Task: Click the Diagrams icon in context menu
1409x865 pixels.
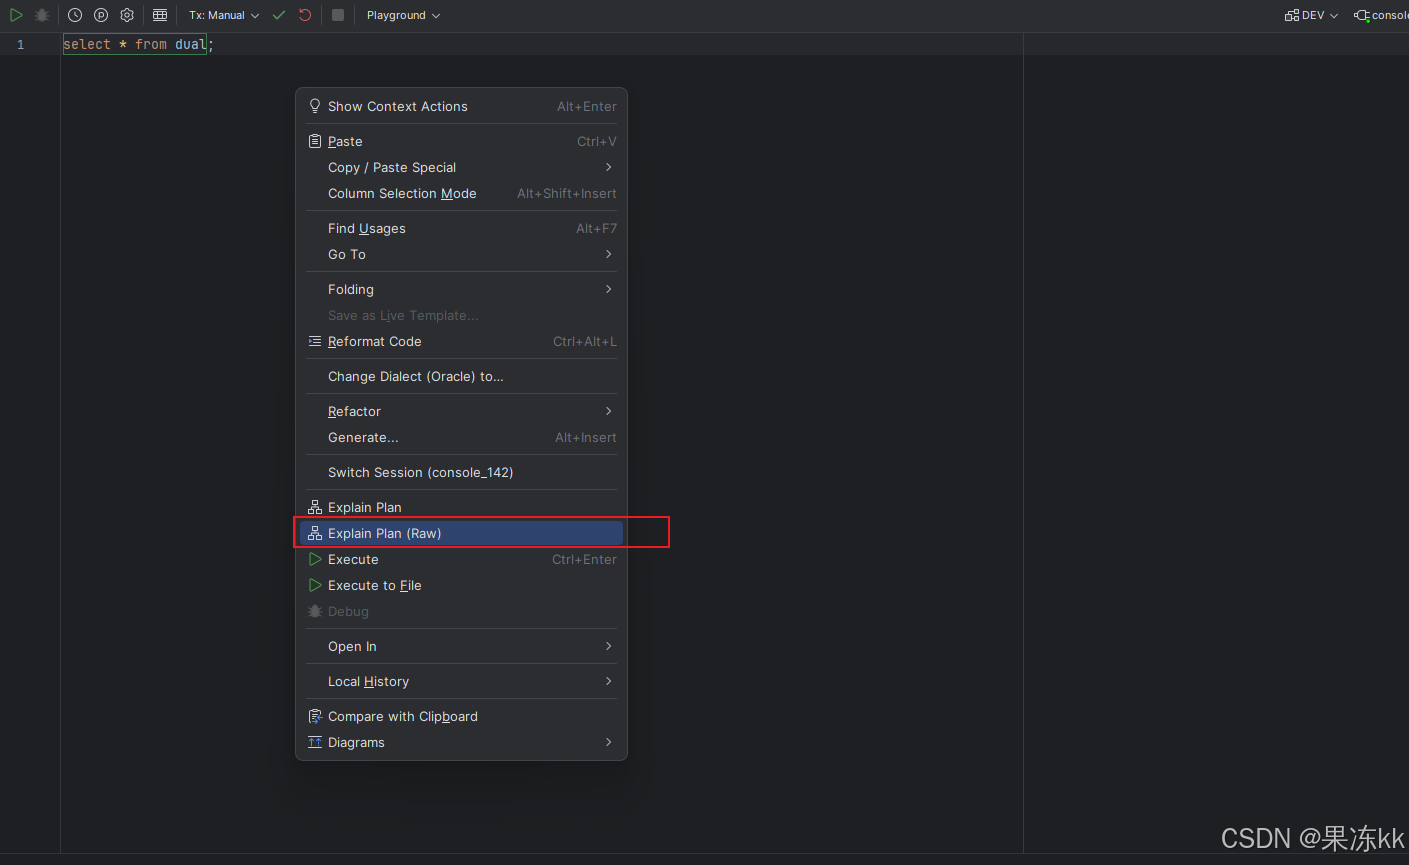Action: coord(315,742)
